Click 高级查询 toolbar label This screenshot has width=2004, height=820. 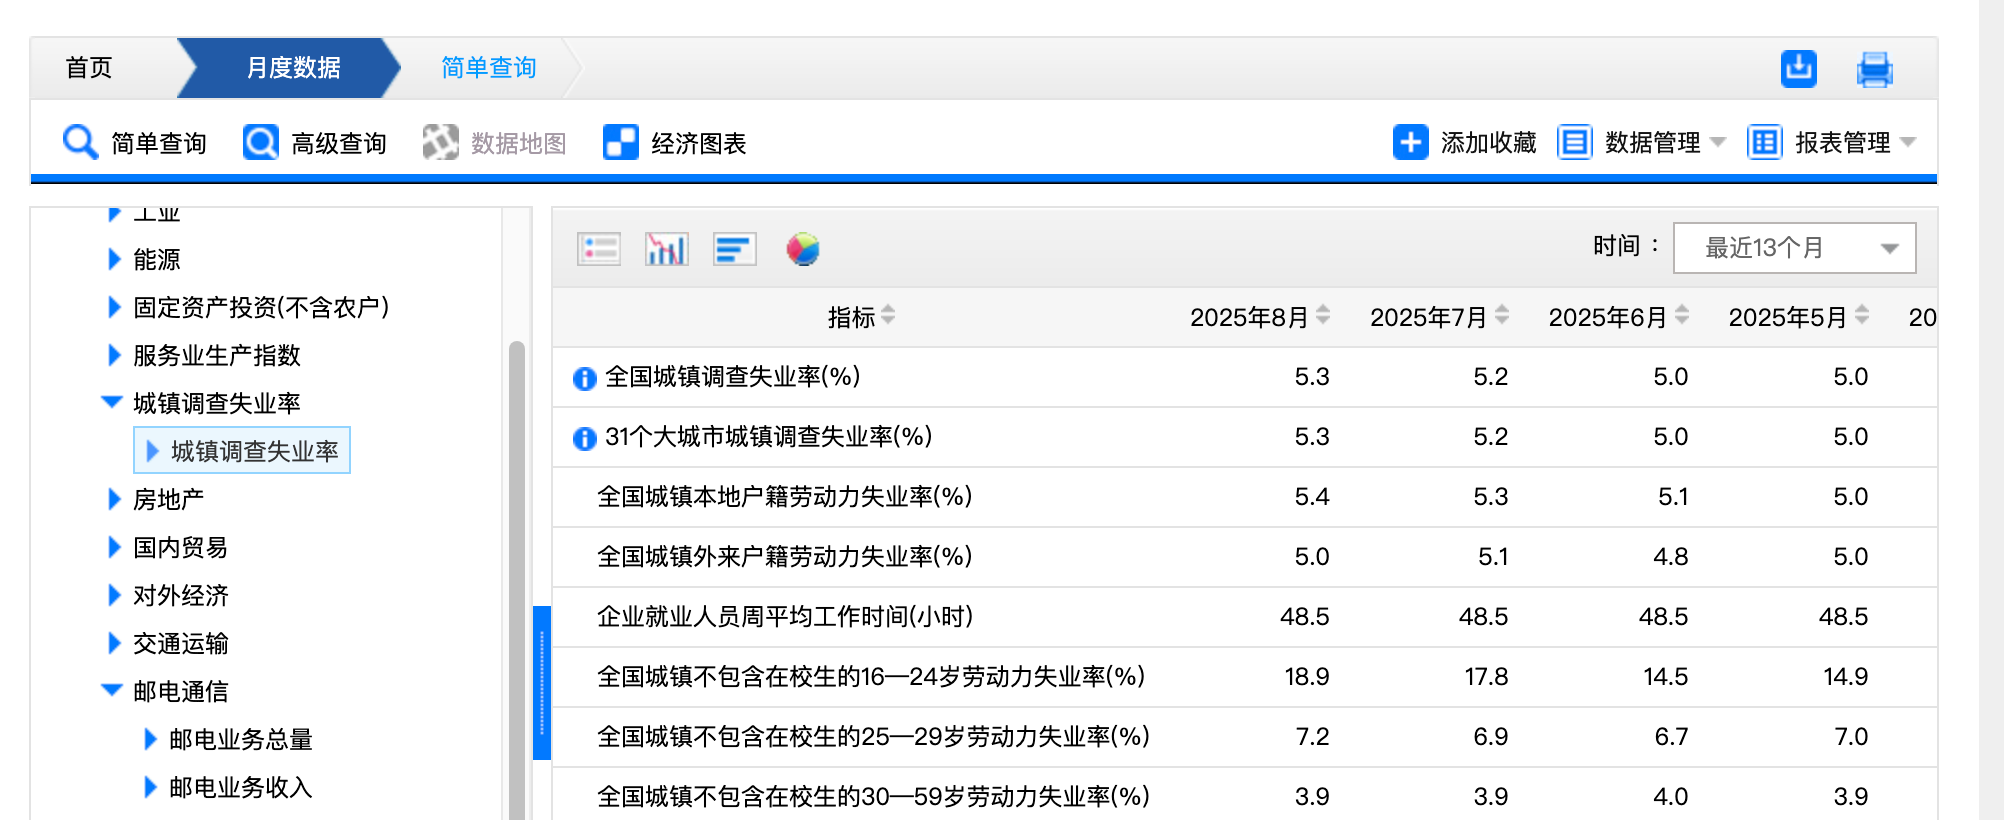(338, 143)
